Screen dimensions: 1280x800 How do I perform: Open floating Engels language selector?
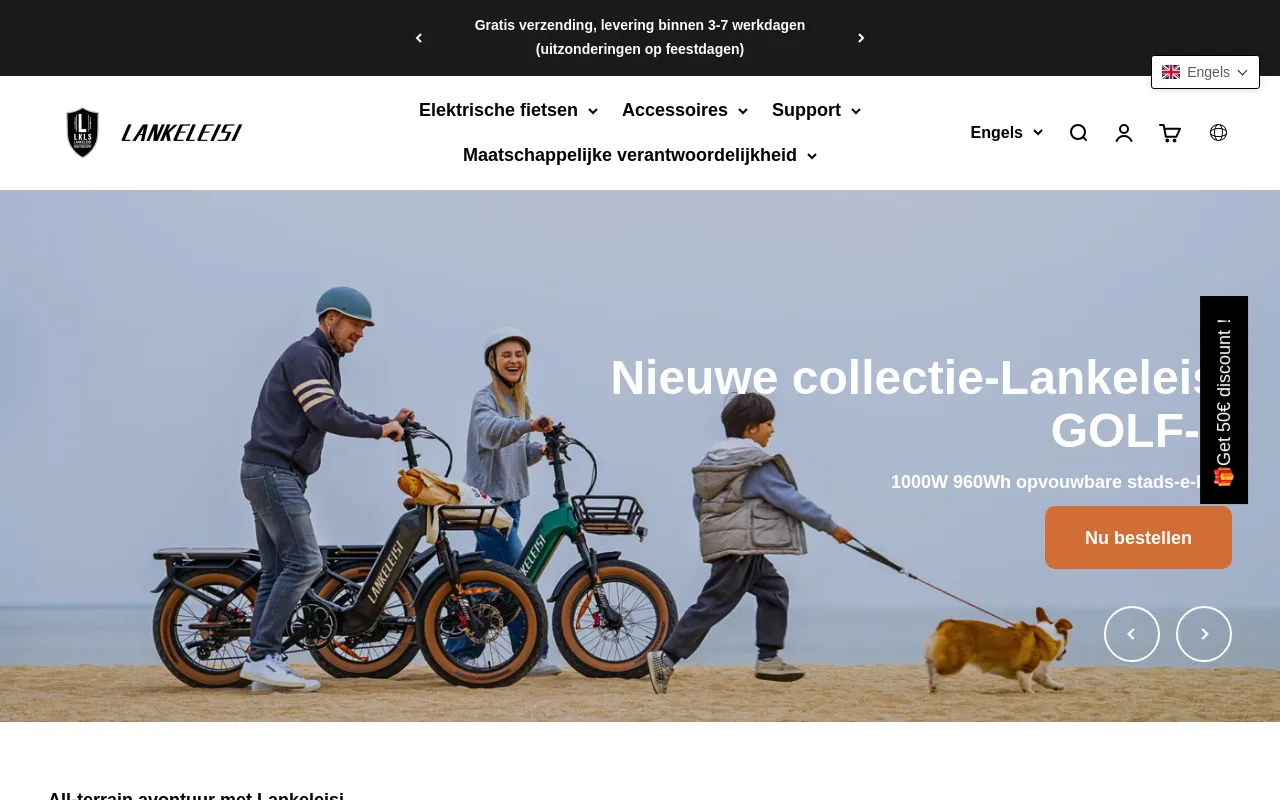(1205, 72)
